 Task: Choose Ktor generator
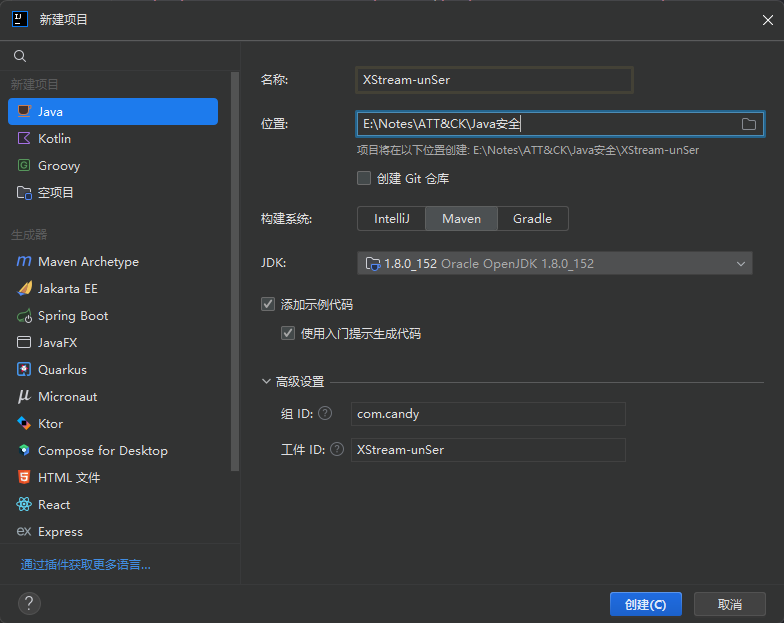point(113,424)
